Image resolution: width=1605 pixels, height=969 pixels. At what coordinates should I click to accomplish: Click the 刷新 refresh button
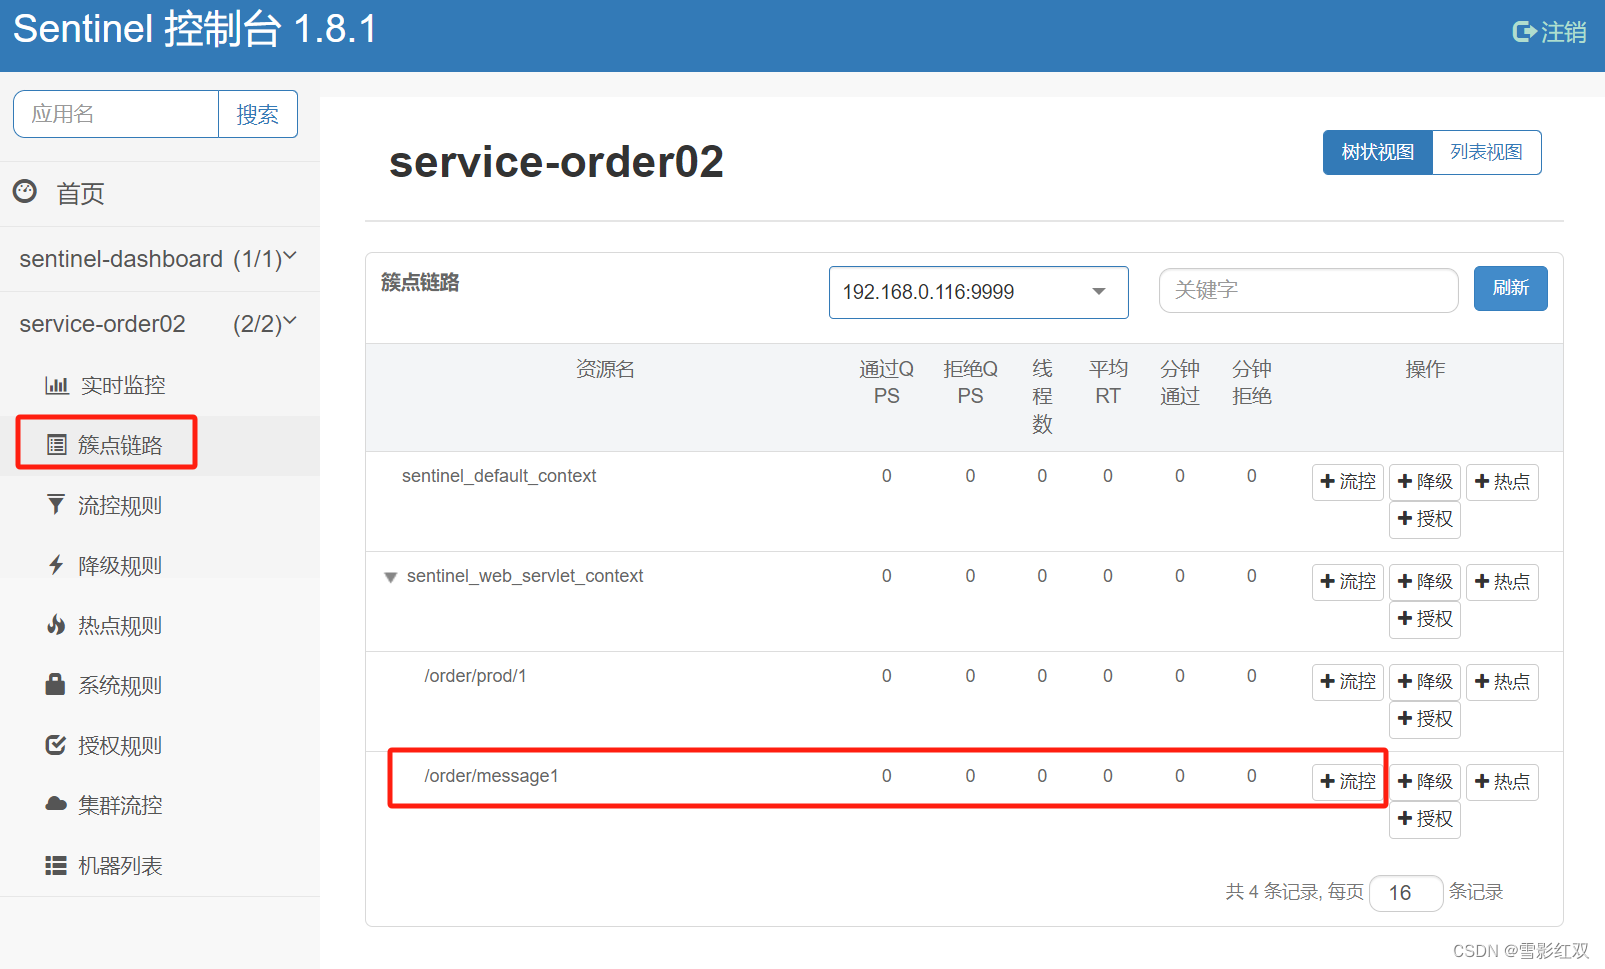(1510, 288)
